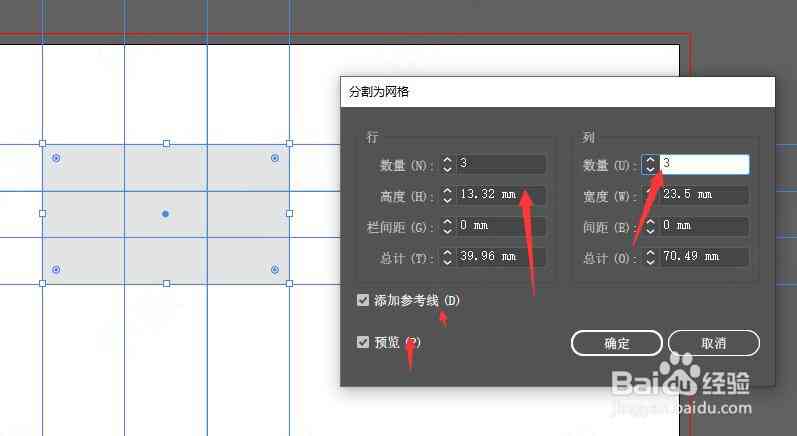Click the bottom-left corner widget of rectangle
The height and width of the screenshot is (436, 797).
point(56,269)
